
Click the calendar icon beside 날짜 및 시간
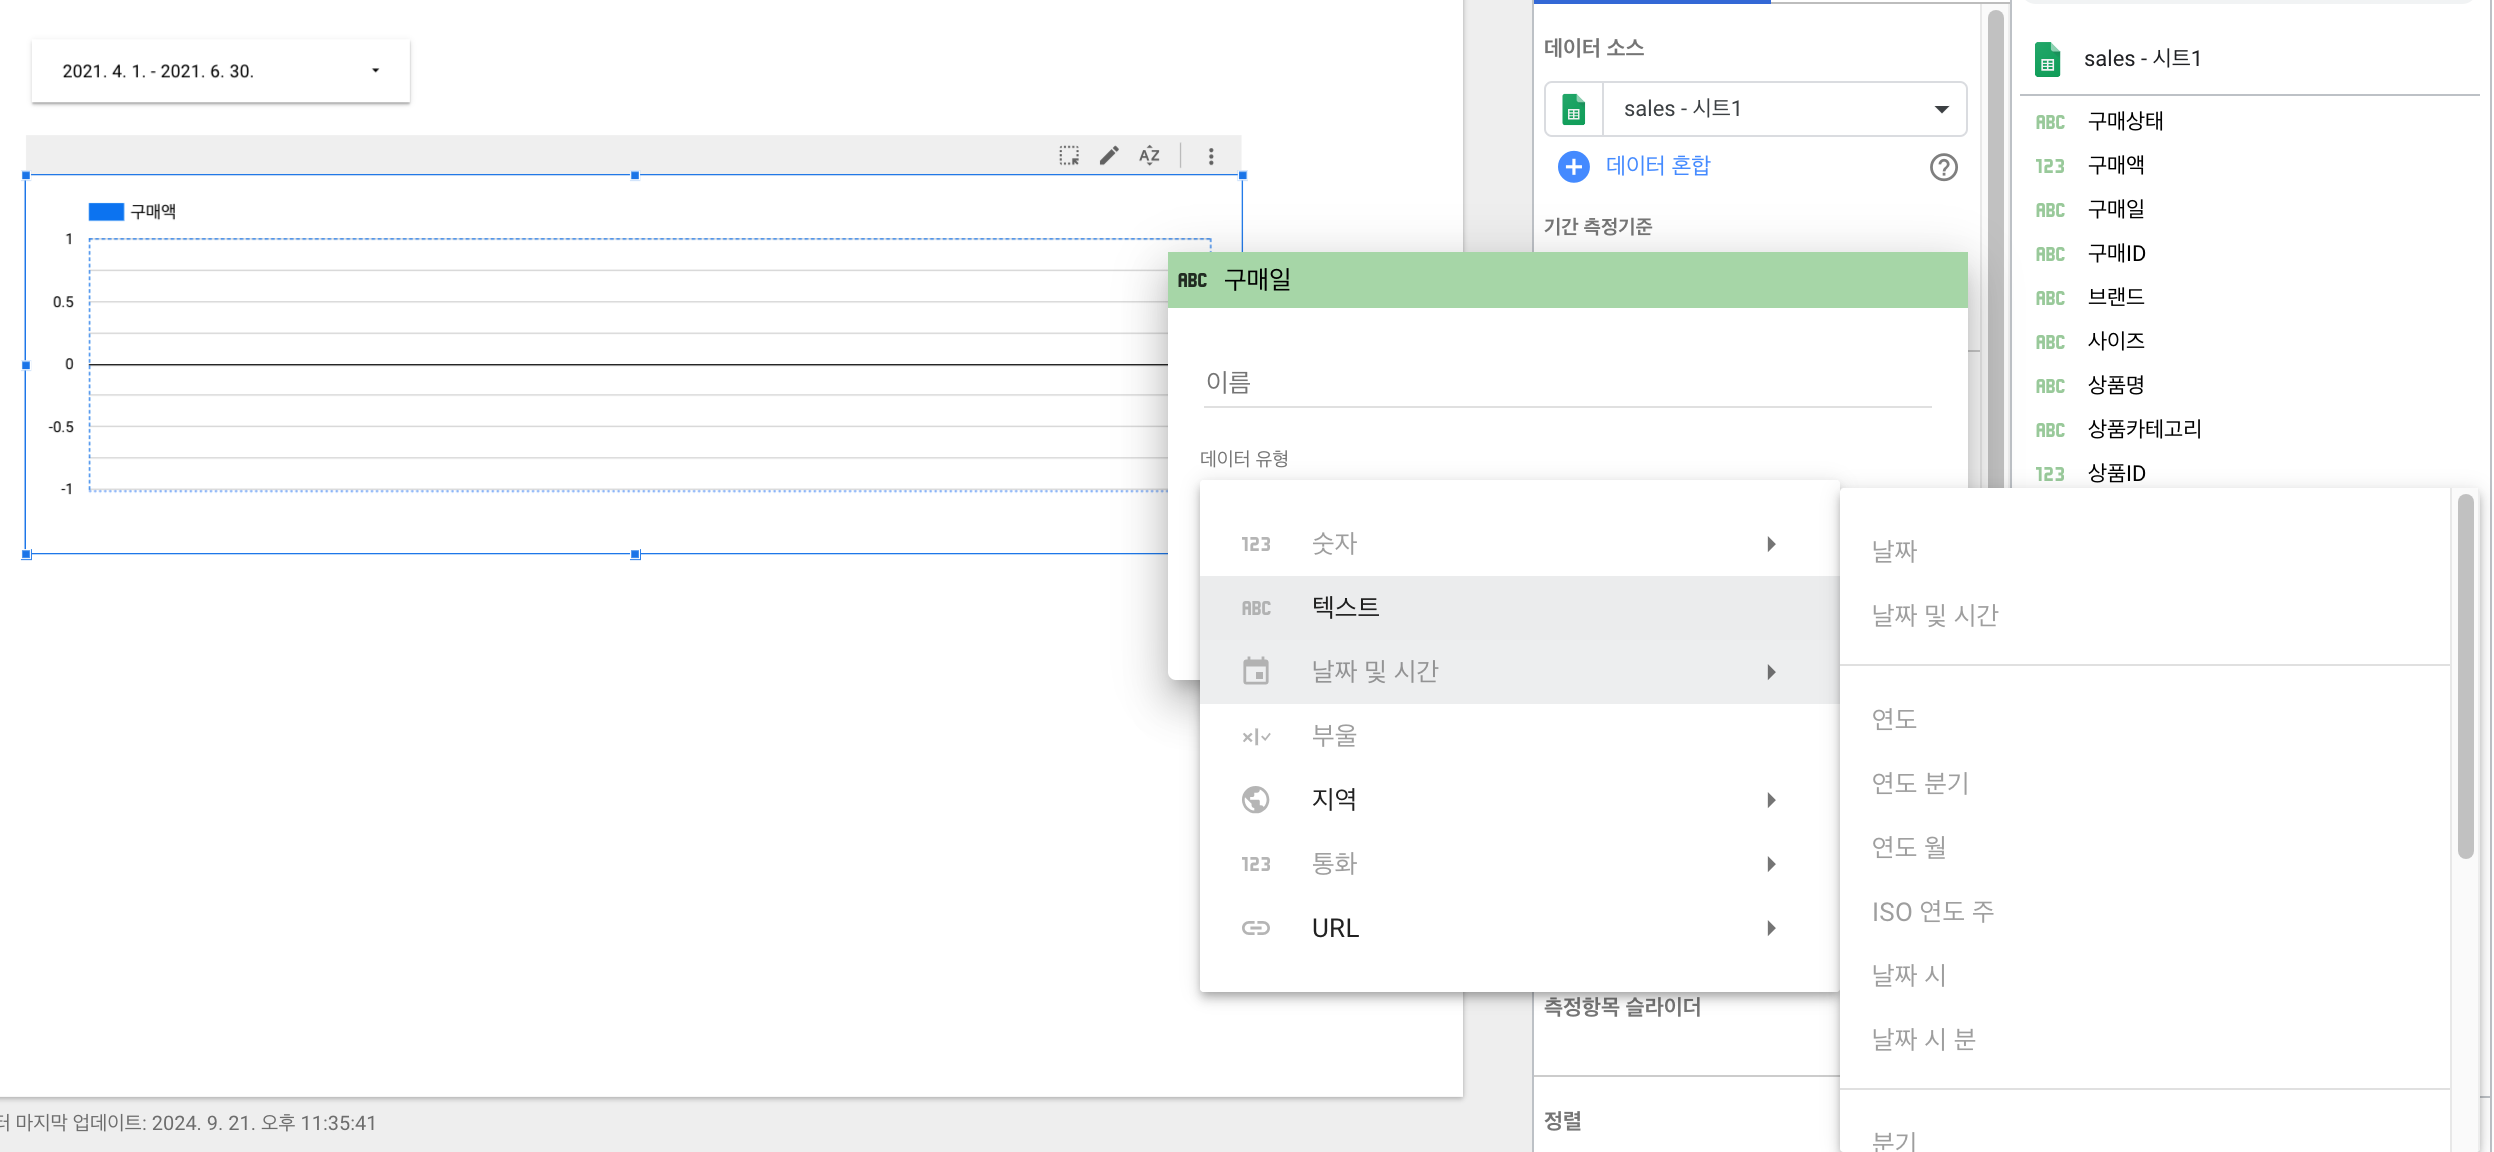(1256, 671)
